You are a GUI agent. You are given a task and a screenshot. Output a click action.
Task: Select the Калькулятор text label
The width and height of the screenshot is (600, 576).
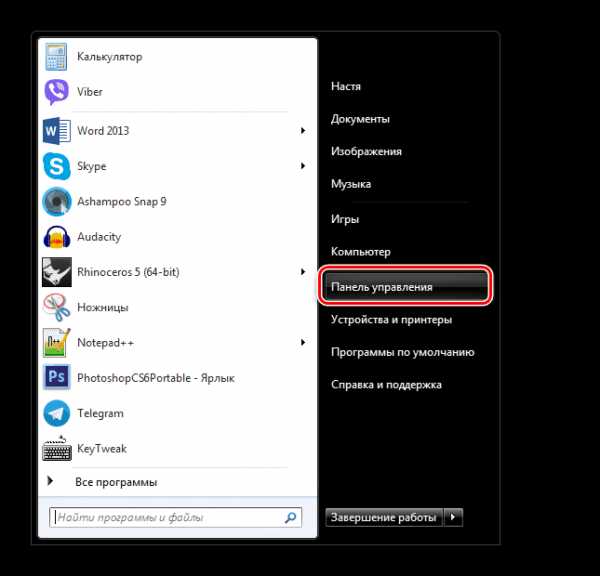(109, 57)
